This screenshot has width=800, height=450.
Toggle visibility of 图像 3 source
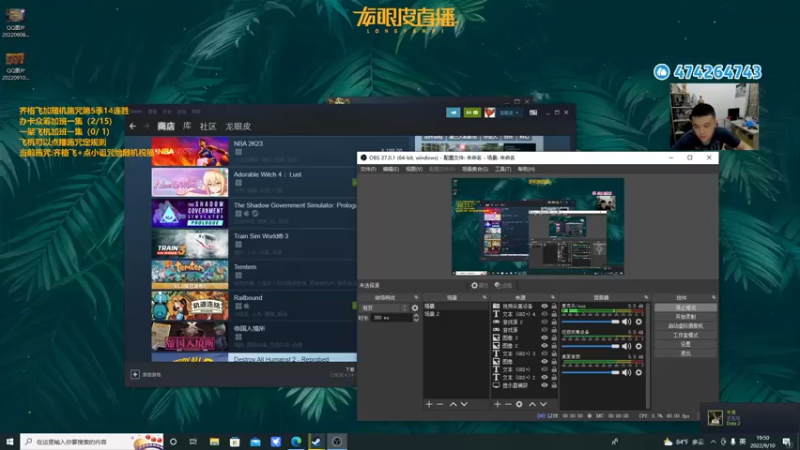coord(544,338)
